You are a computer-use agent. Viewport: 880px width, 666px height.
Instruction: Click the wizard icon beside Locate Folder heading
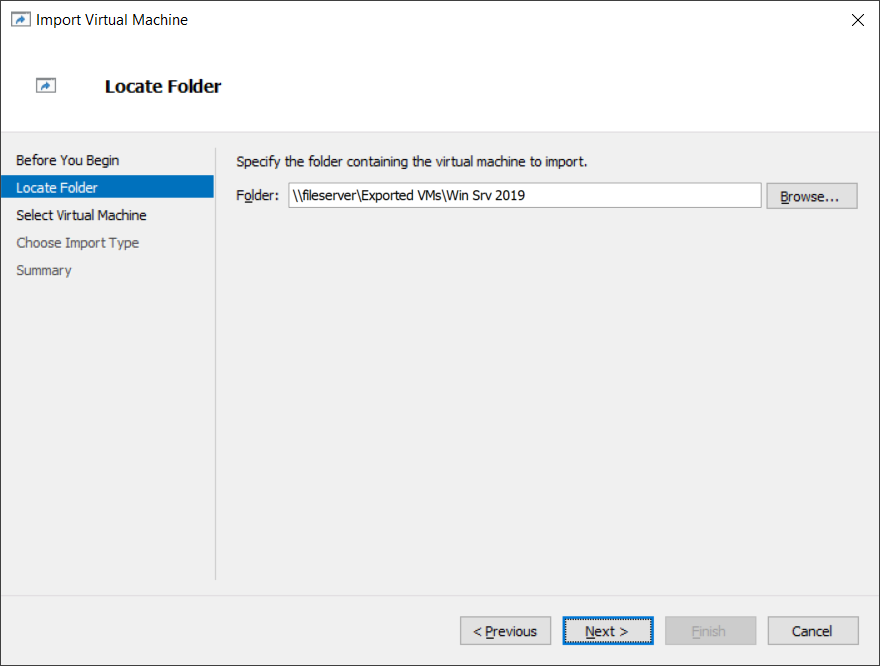(x=46, y=86)
